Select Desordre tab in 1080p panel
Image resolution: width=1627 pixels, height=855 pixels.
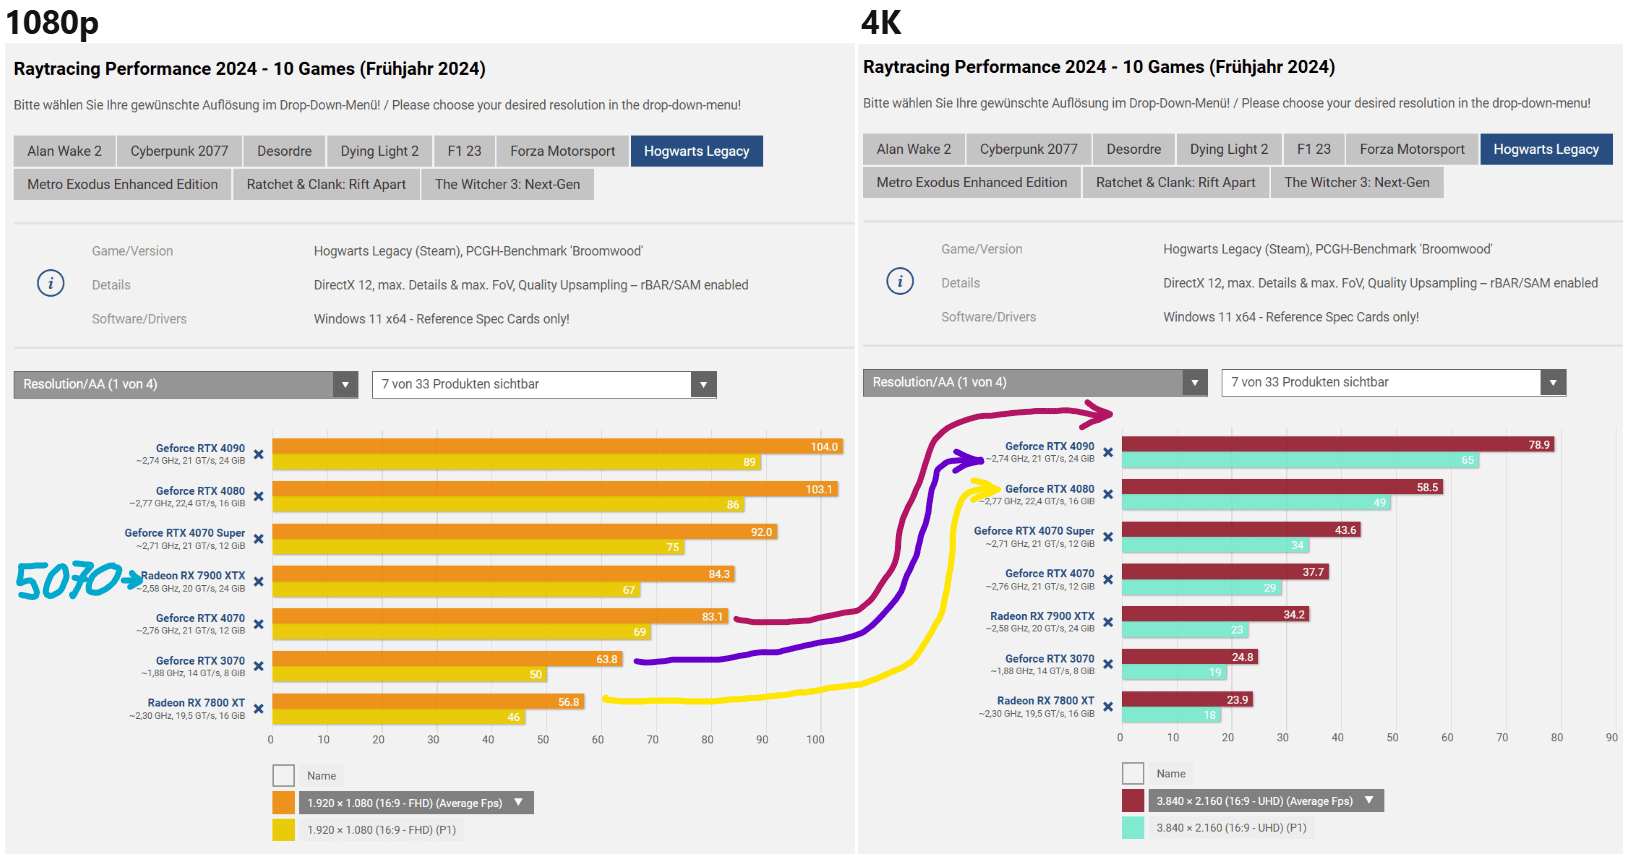click(285, 151)
